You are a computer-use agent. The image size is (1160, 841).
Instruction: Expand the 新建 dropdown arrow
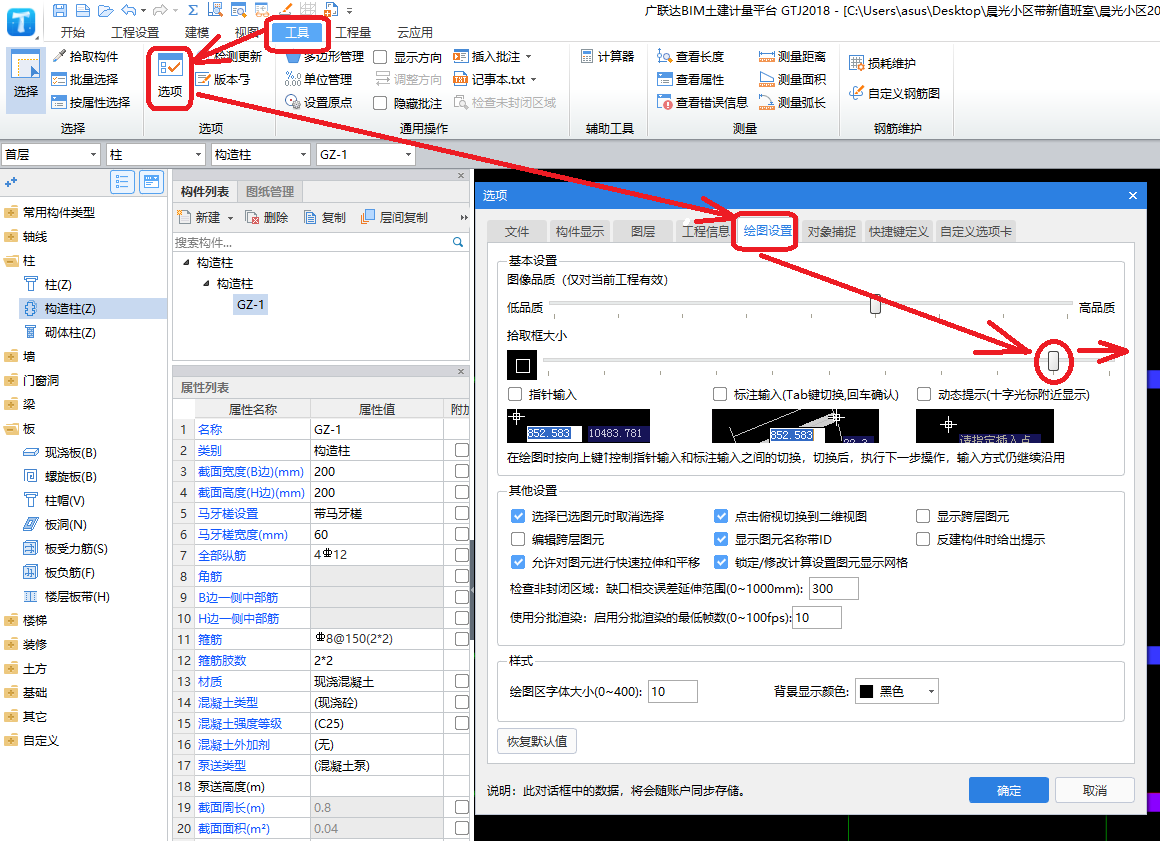tap(230, 217)
